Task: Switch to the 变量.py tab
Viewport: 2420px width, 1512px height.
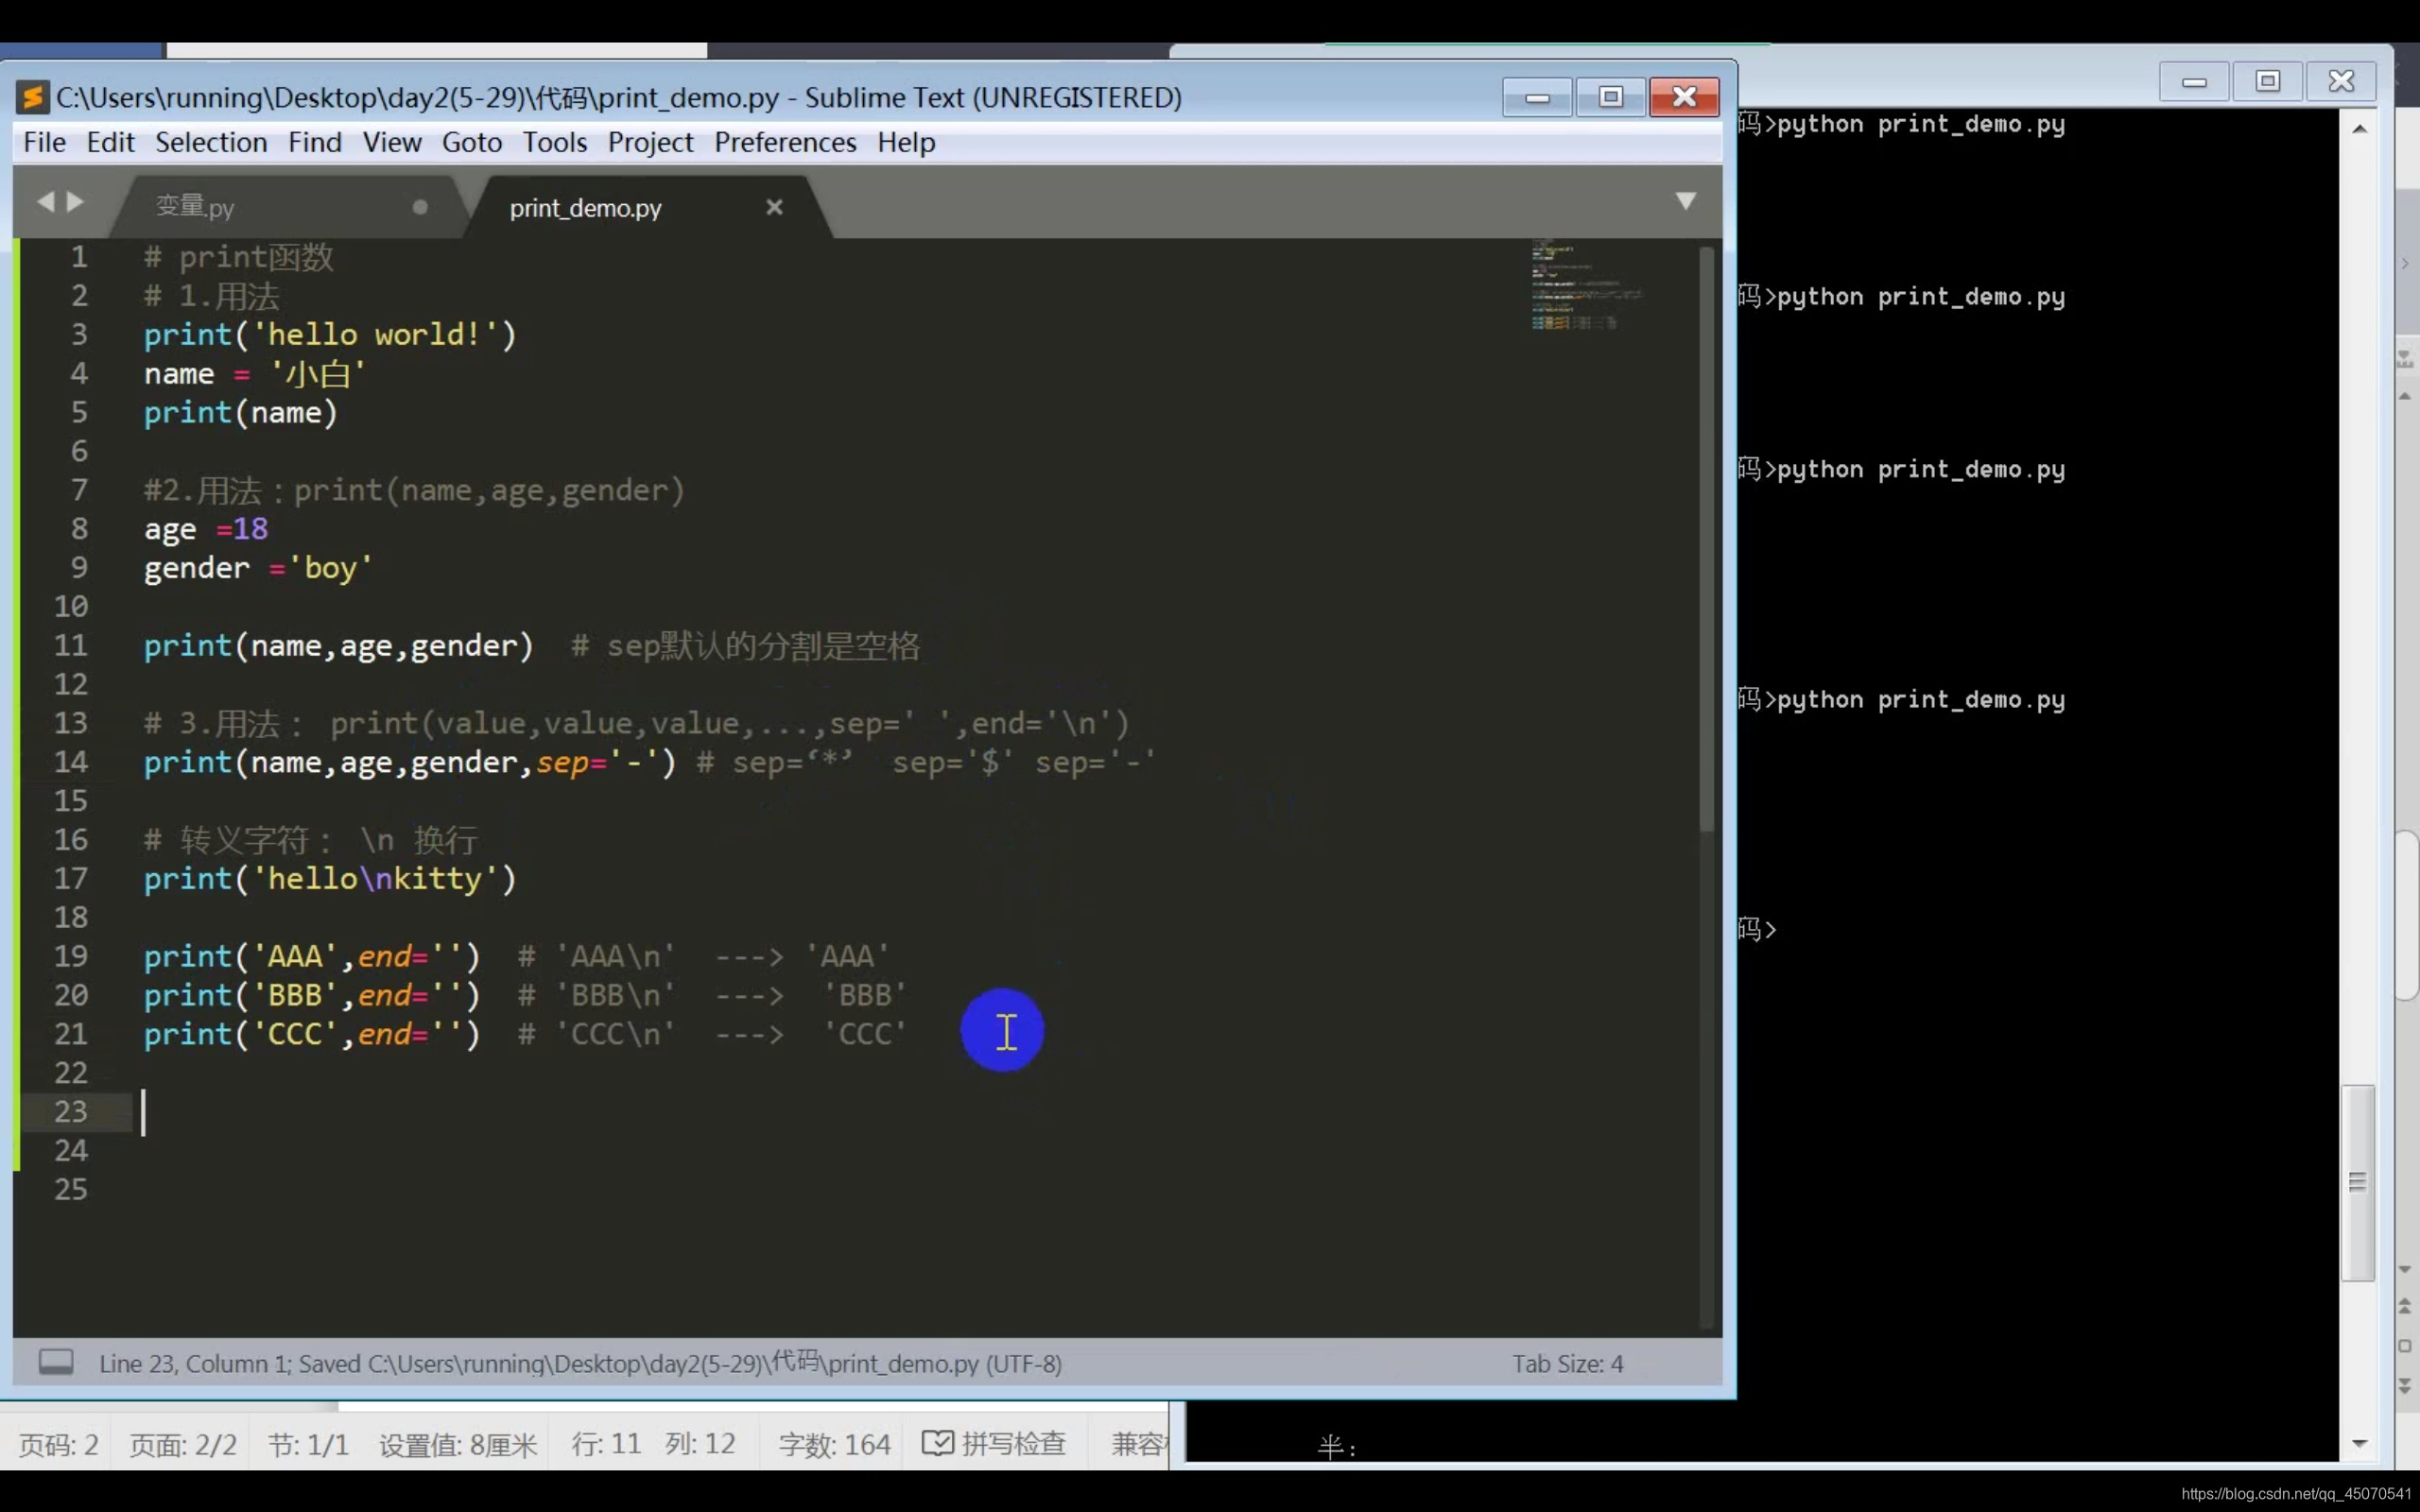Action: pyautogui.click(x=196, y=207)
